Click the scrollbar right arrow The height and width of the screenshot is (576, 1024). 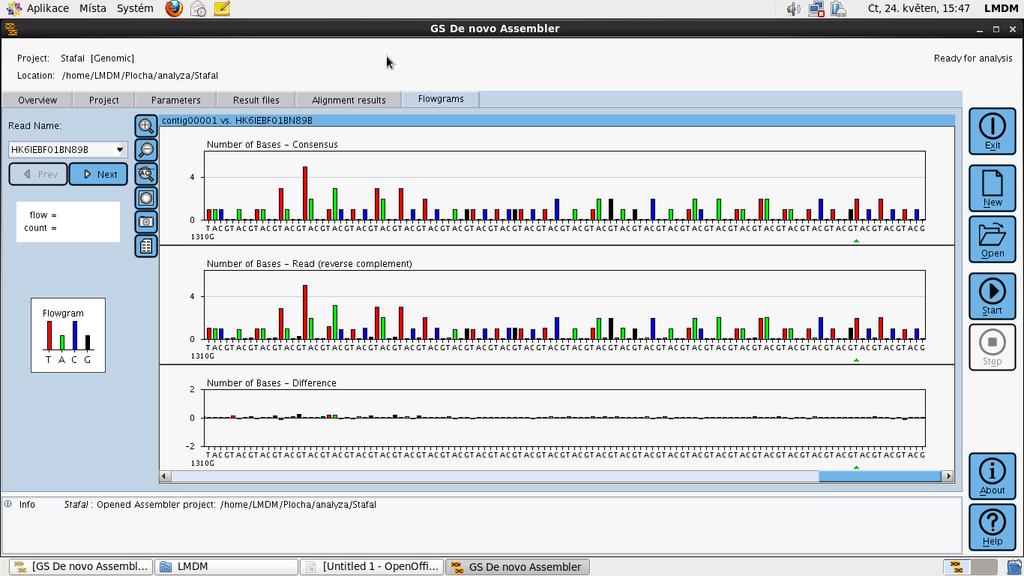(948, 477)
